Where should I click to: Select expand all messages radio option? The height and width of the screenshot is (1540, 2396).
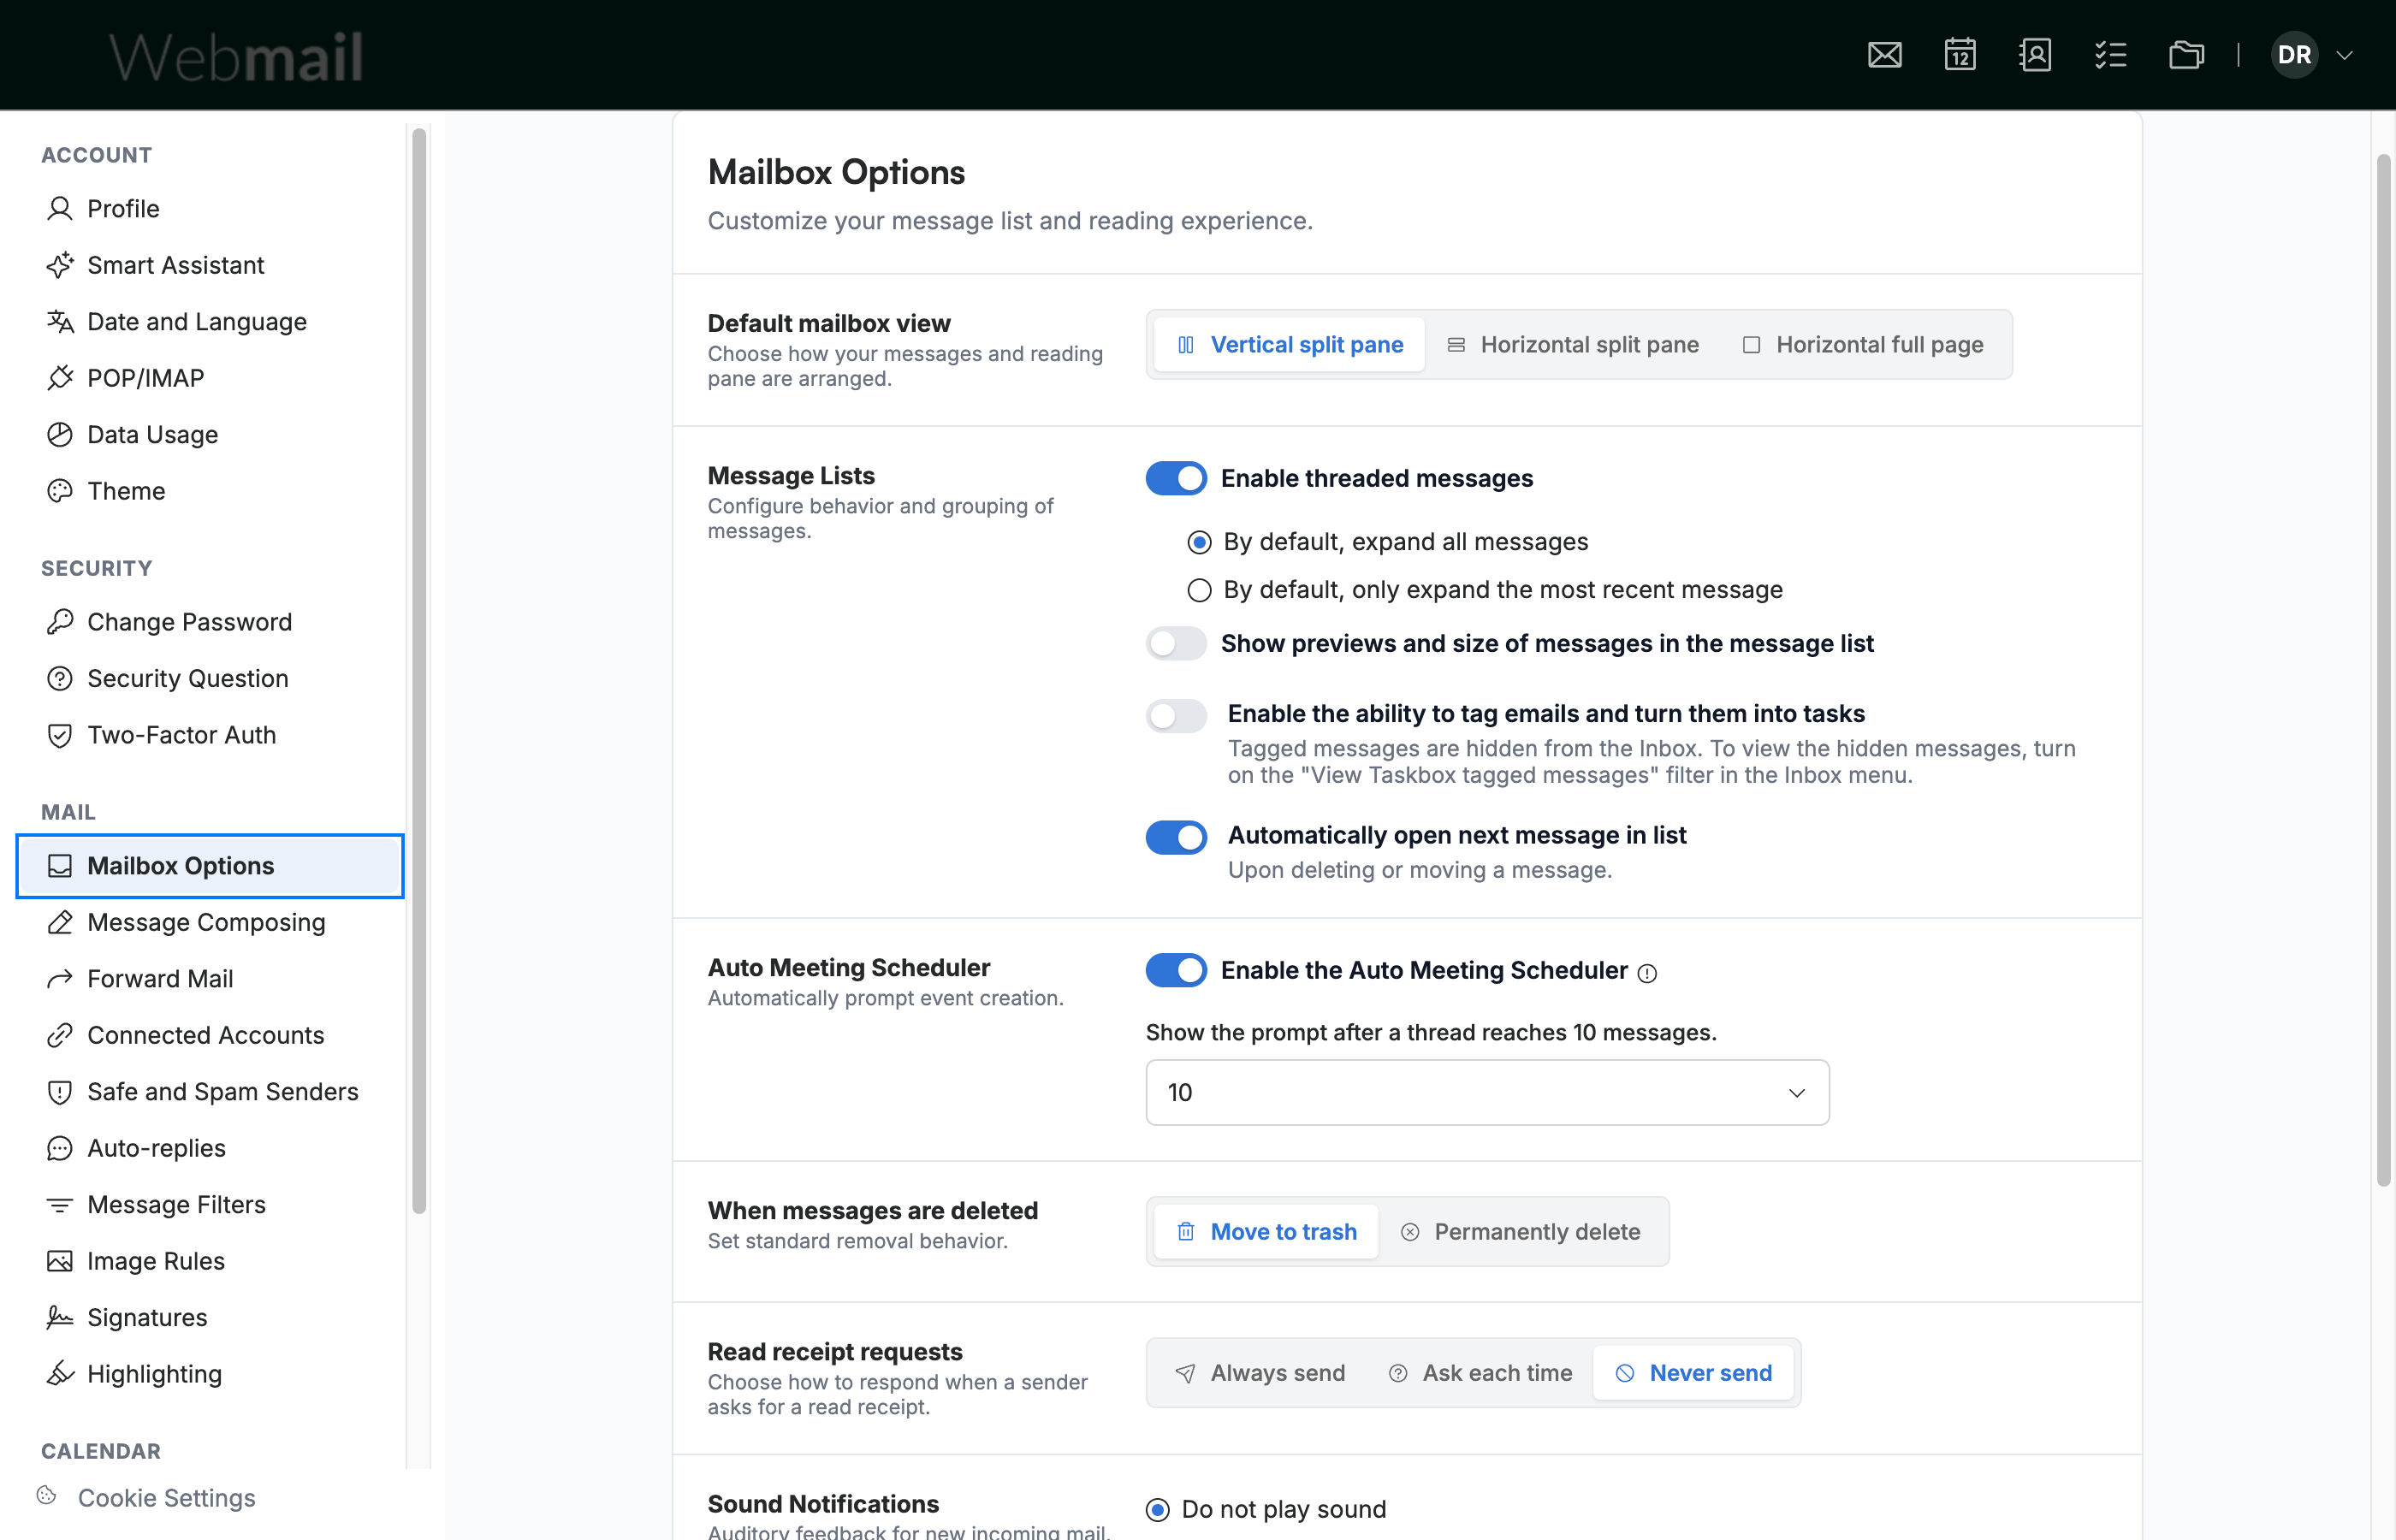[x=1199, y=542]
